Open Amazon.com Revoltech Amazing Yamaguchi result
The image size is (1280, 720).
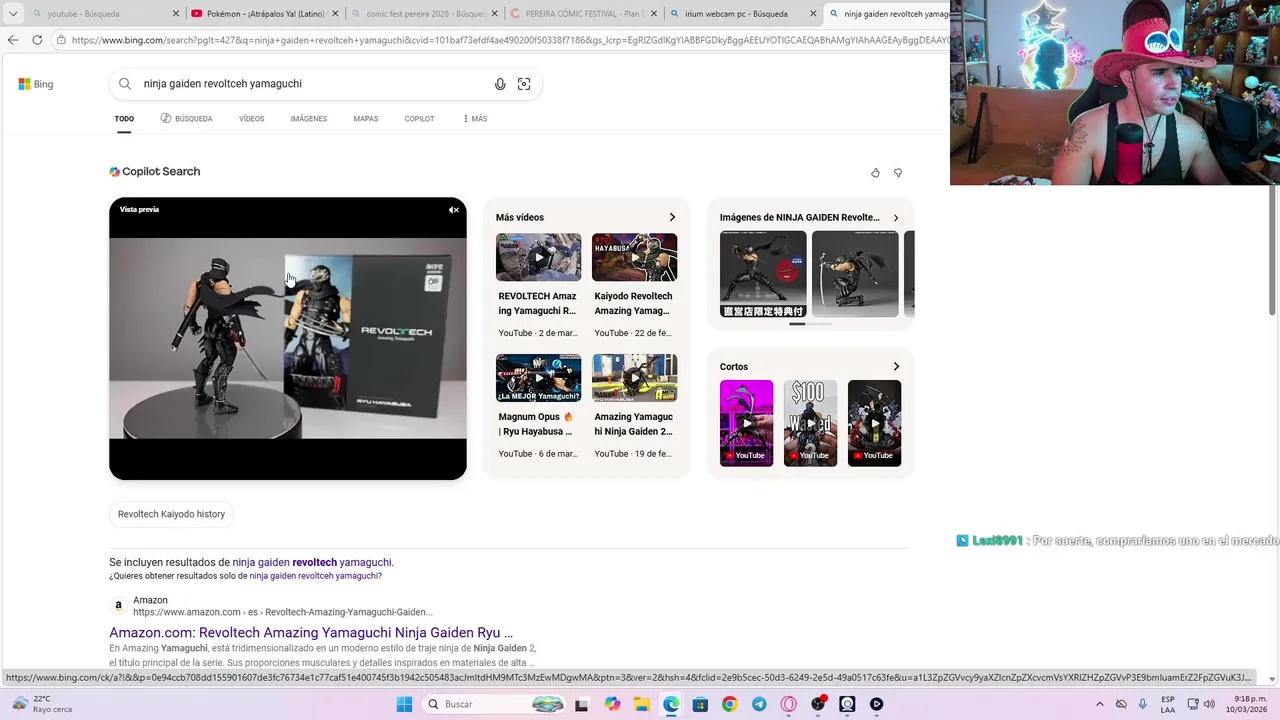click(x=311, y=633)
